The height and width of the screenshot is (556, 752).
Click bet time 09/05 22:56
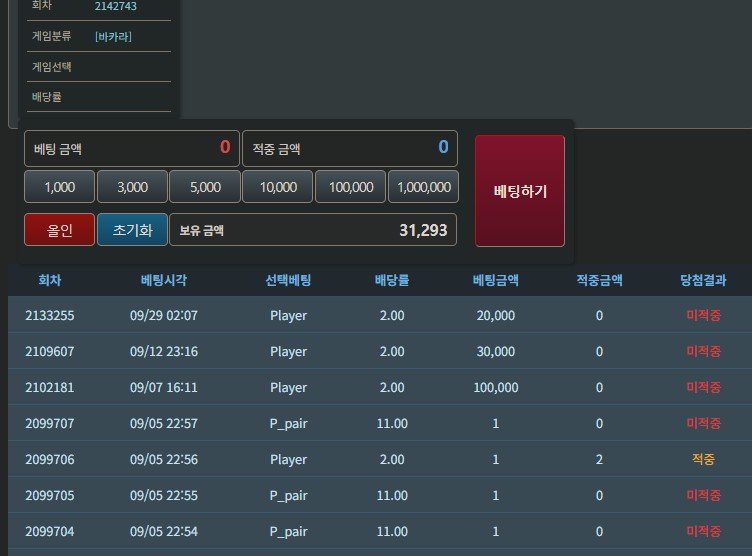coord(164,459)
